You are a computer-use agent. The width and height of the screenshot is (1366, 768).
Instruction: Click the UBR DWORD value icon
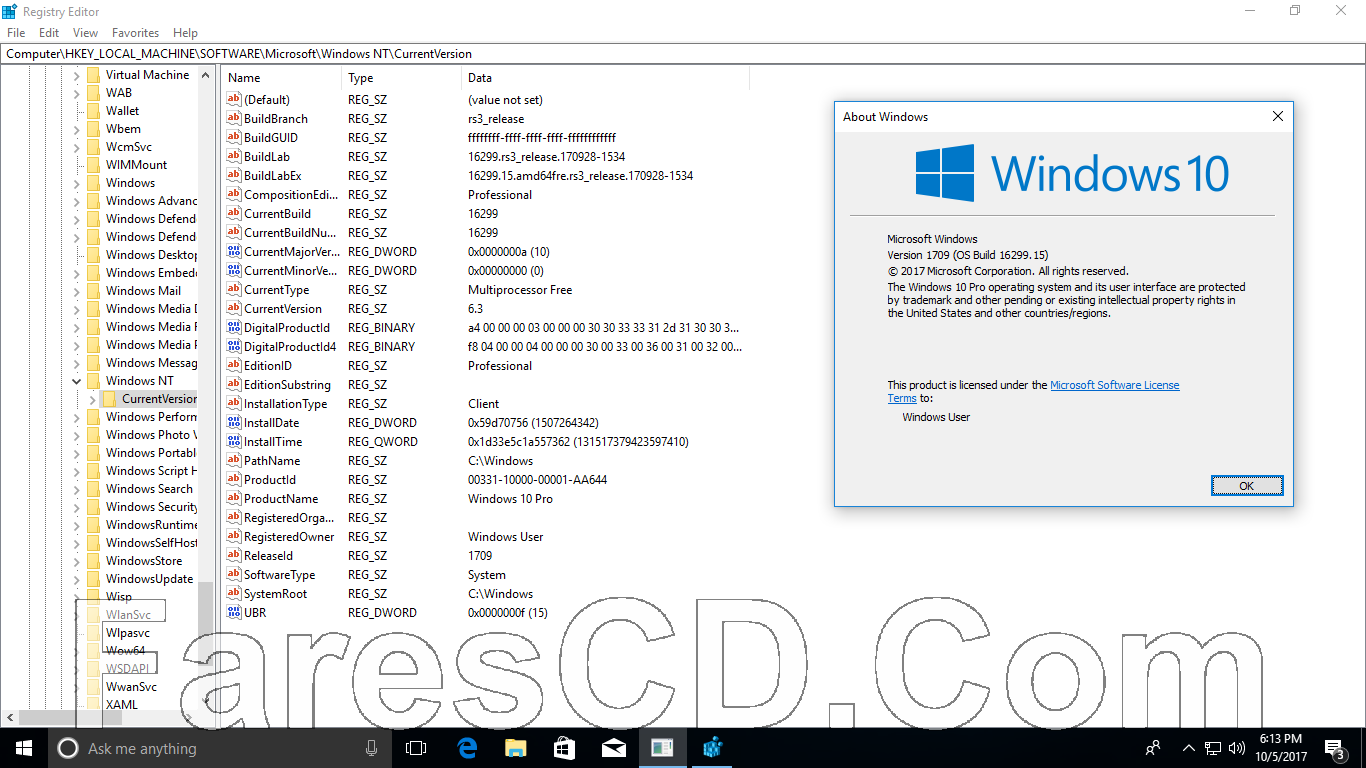(x=234, y=613)
